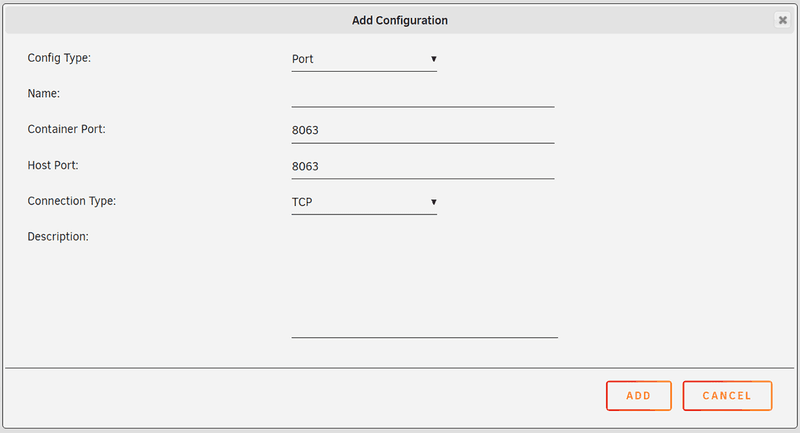Open the Connection Type dropdown showing TCP
Image resolution: width=800 pixels, height=433 pixels.
[360, 202]
